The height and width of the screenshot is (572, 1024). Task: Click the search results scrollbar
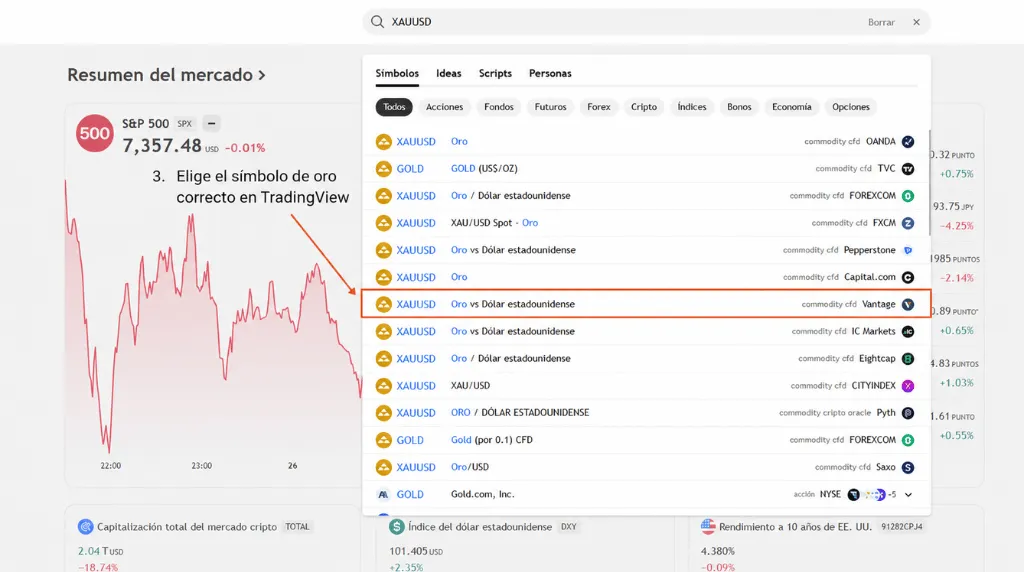tap(929, 183)
